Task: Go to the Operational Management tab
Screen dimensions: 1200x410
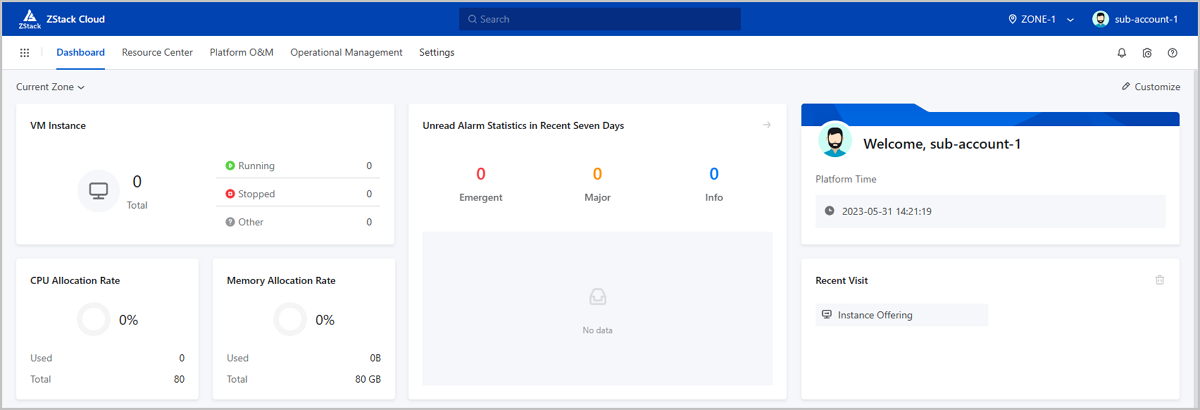Action: (x=346, y=53)
